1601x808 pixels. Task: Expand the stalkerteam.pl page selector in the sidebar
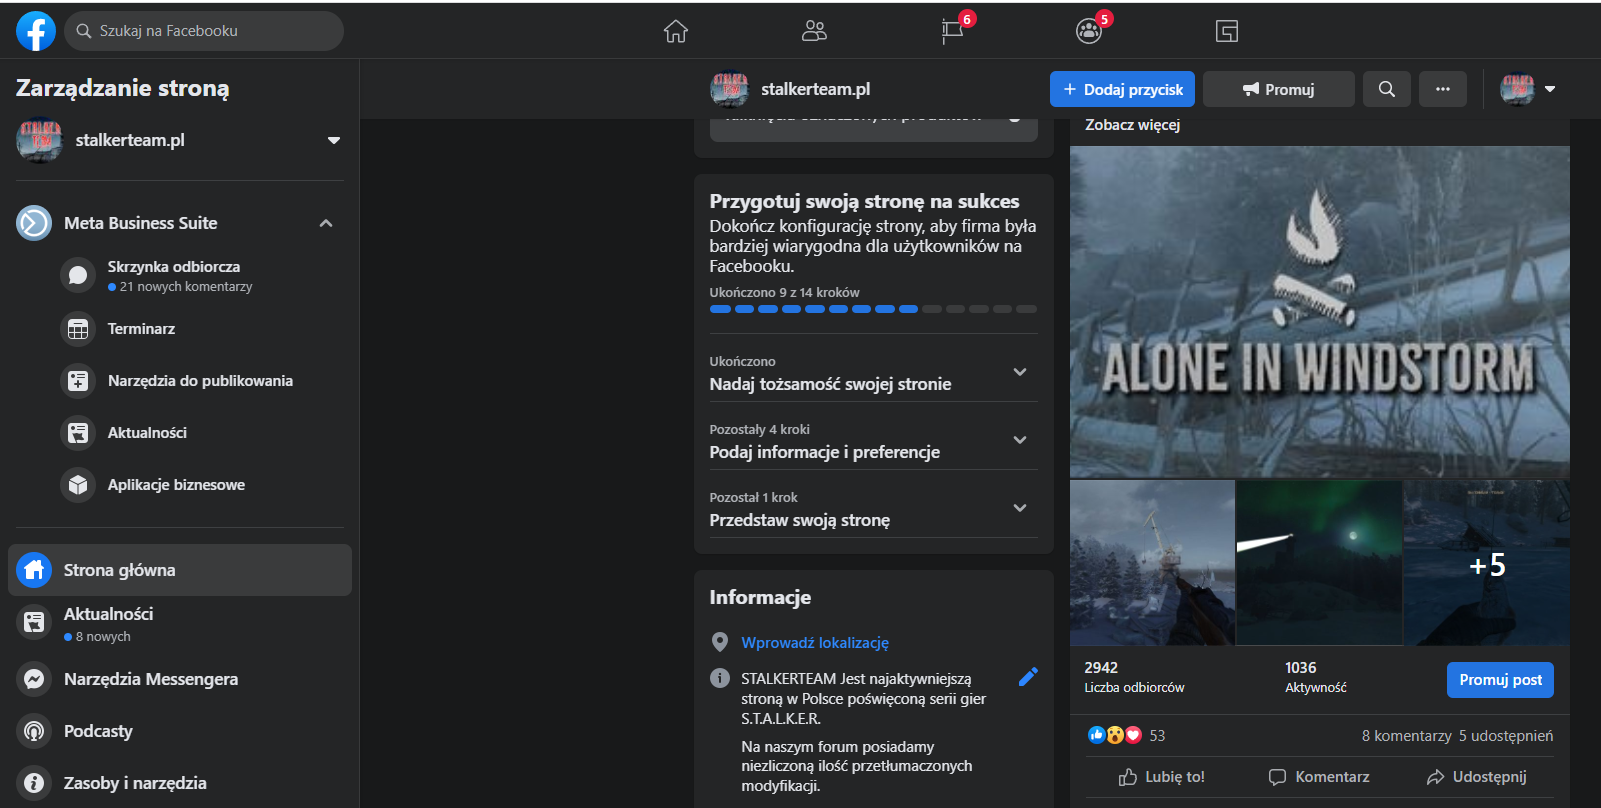(333, 140)
